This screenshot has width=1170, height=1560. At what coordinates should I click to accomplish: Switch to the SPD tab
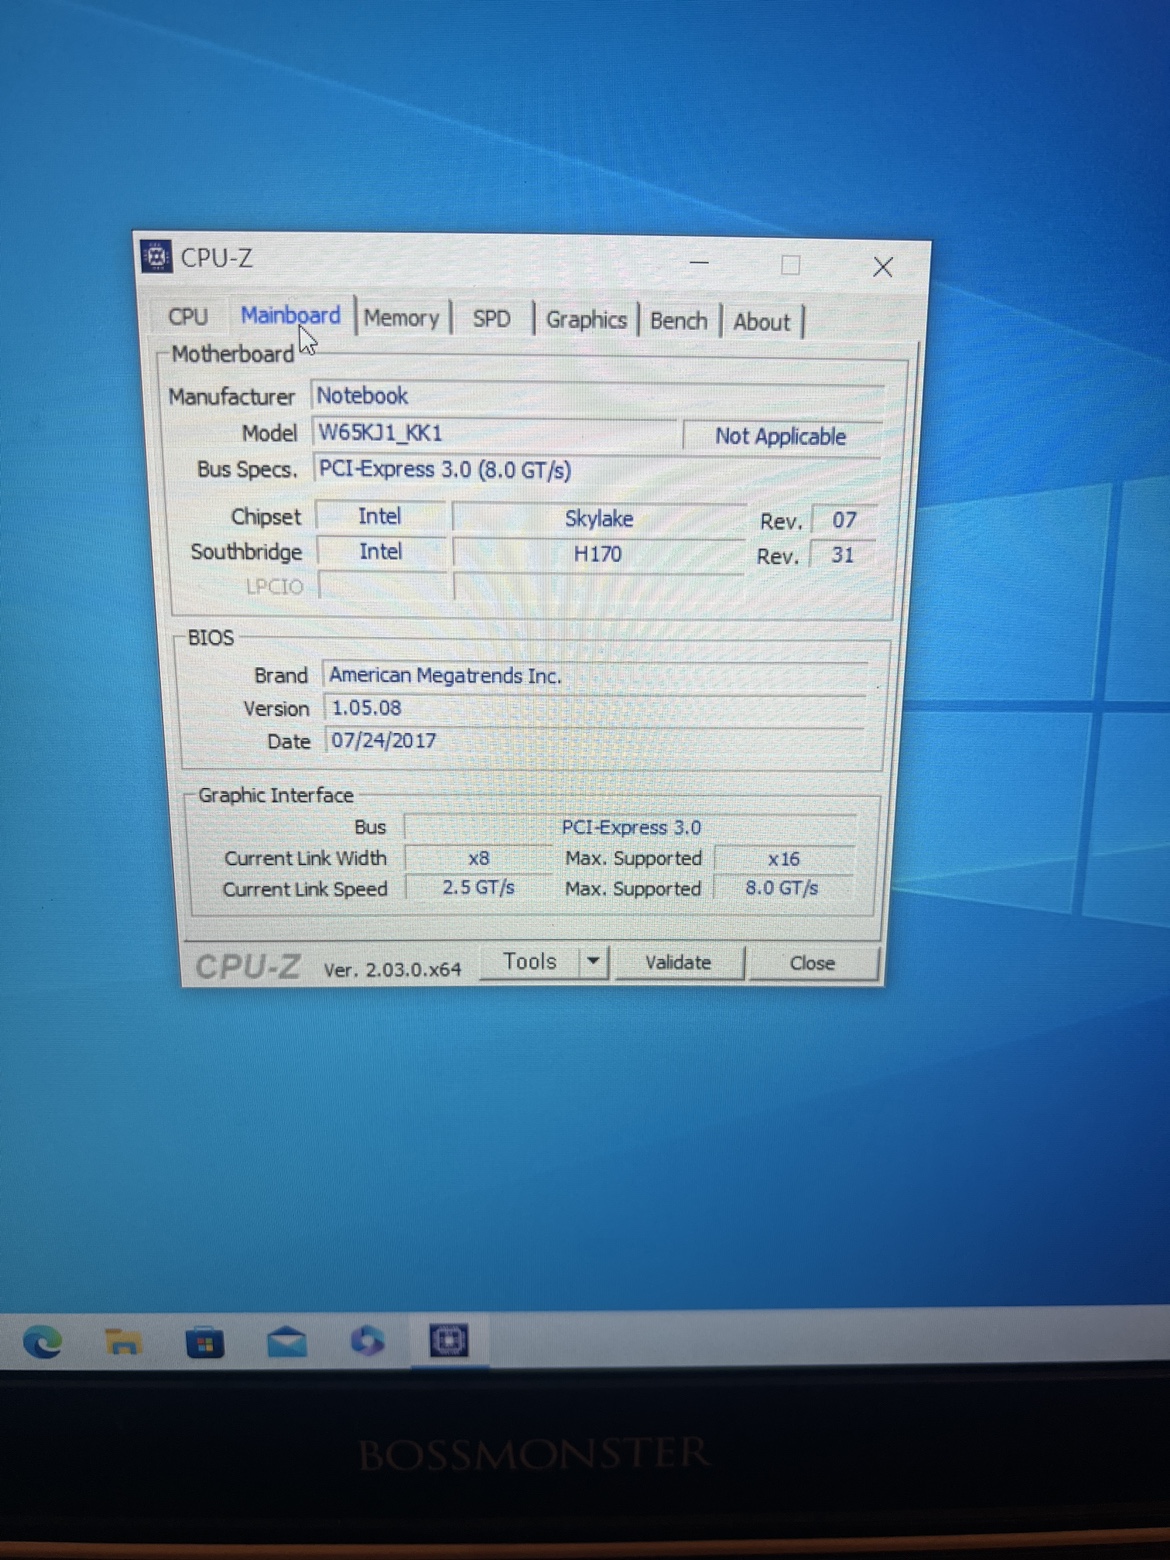click(x=491, y=319)
